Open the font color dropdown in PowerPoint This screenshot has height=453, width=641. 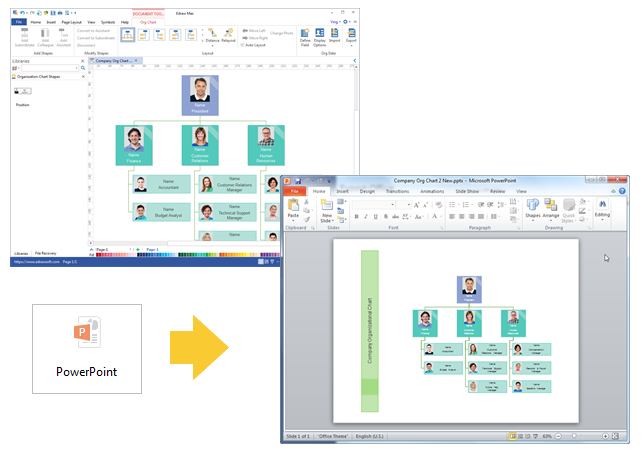[441, 217]
